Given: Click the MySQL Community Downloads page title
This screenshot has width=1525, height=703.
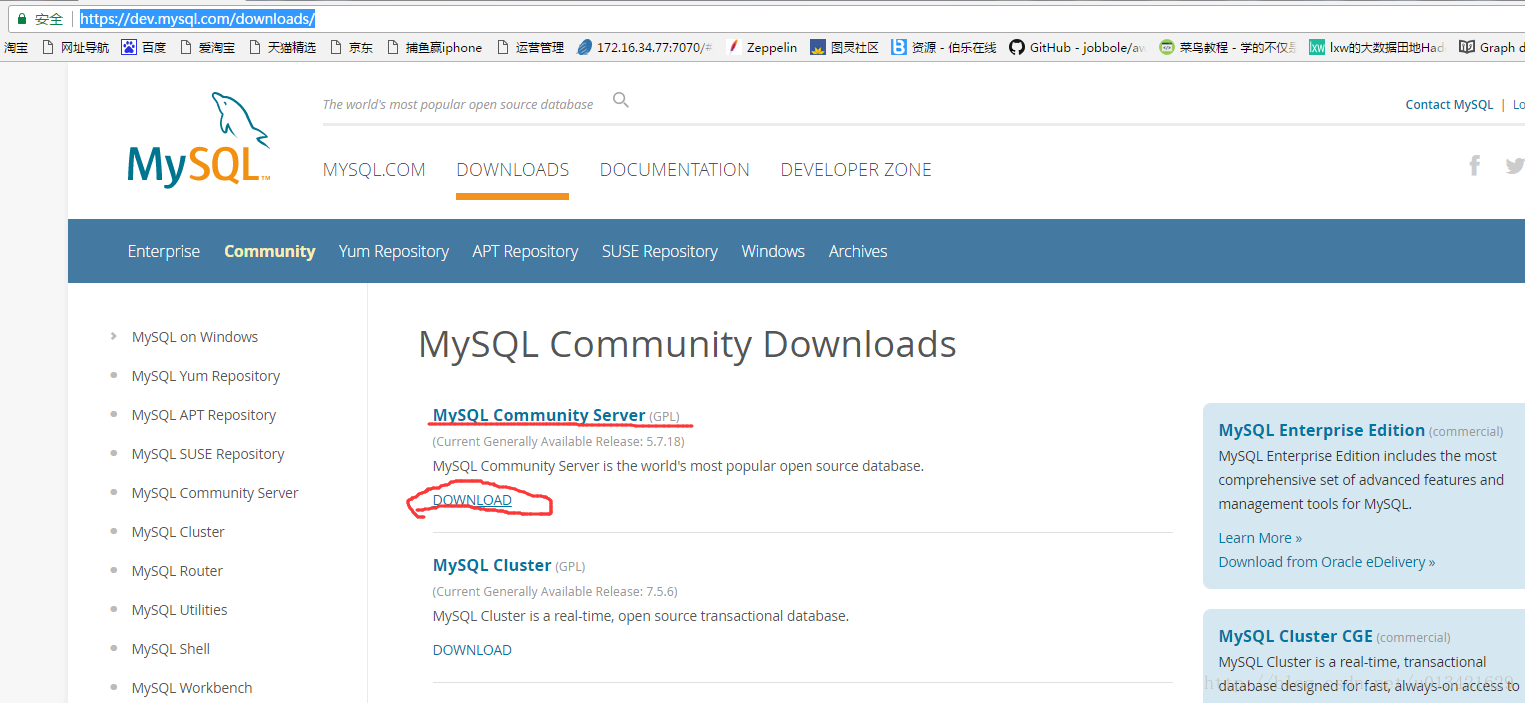Looking at the screenshot, I should coord(687,344).
